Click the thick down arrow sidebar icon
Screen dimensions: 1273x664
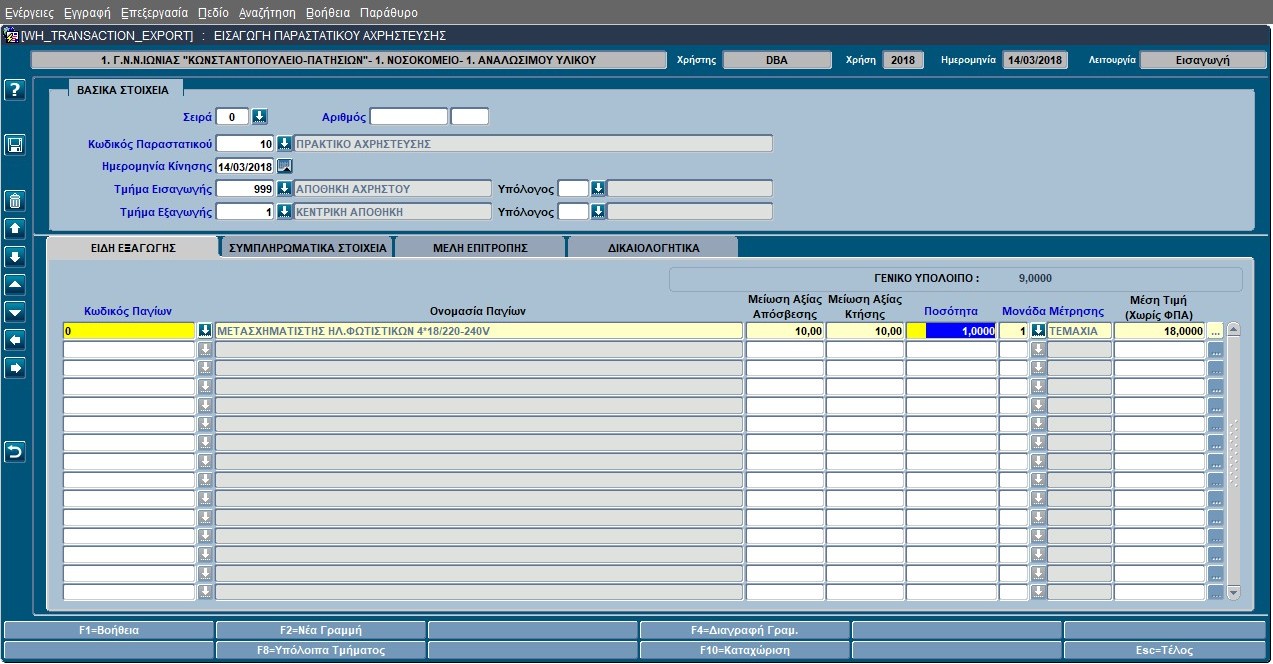point(15,256)
